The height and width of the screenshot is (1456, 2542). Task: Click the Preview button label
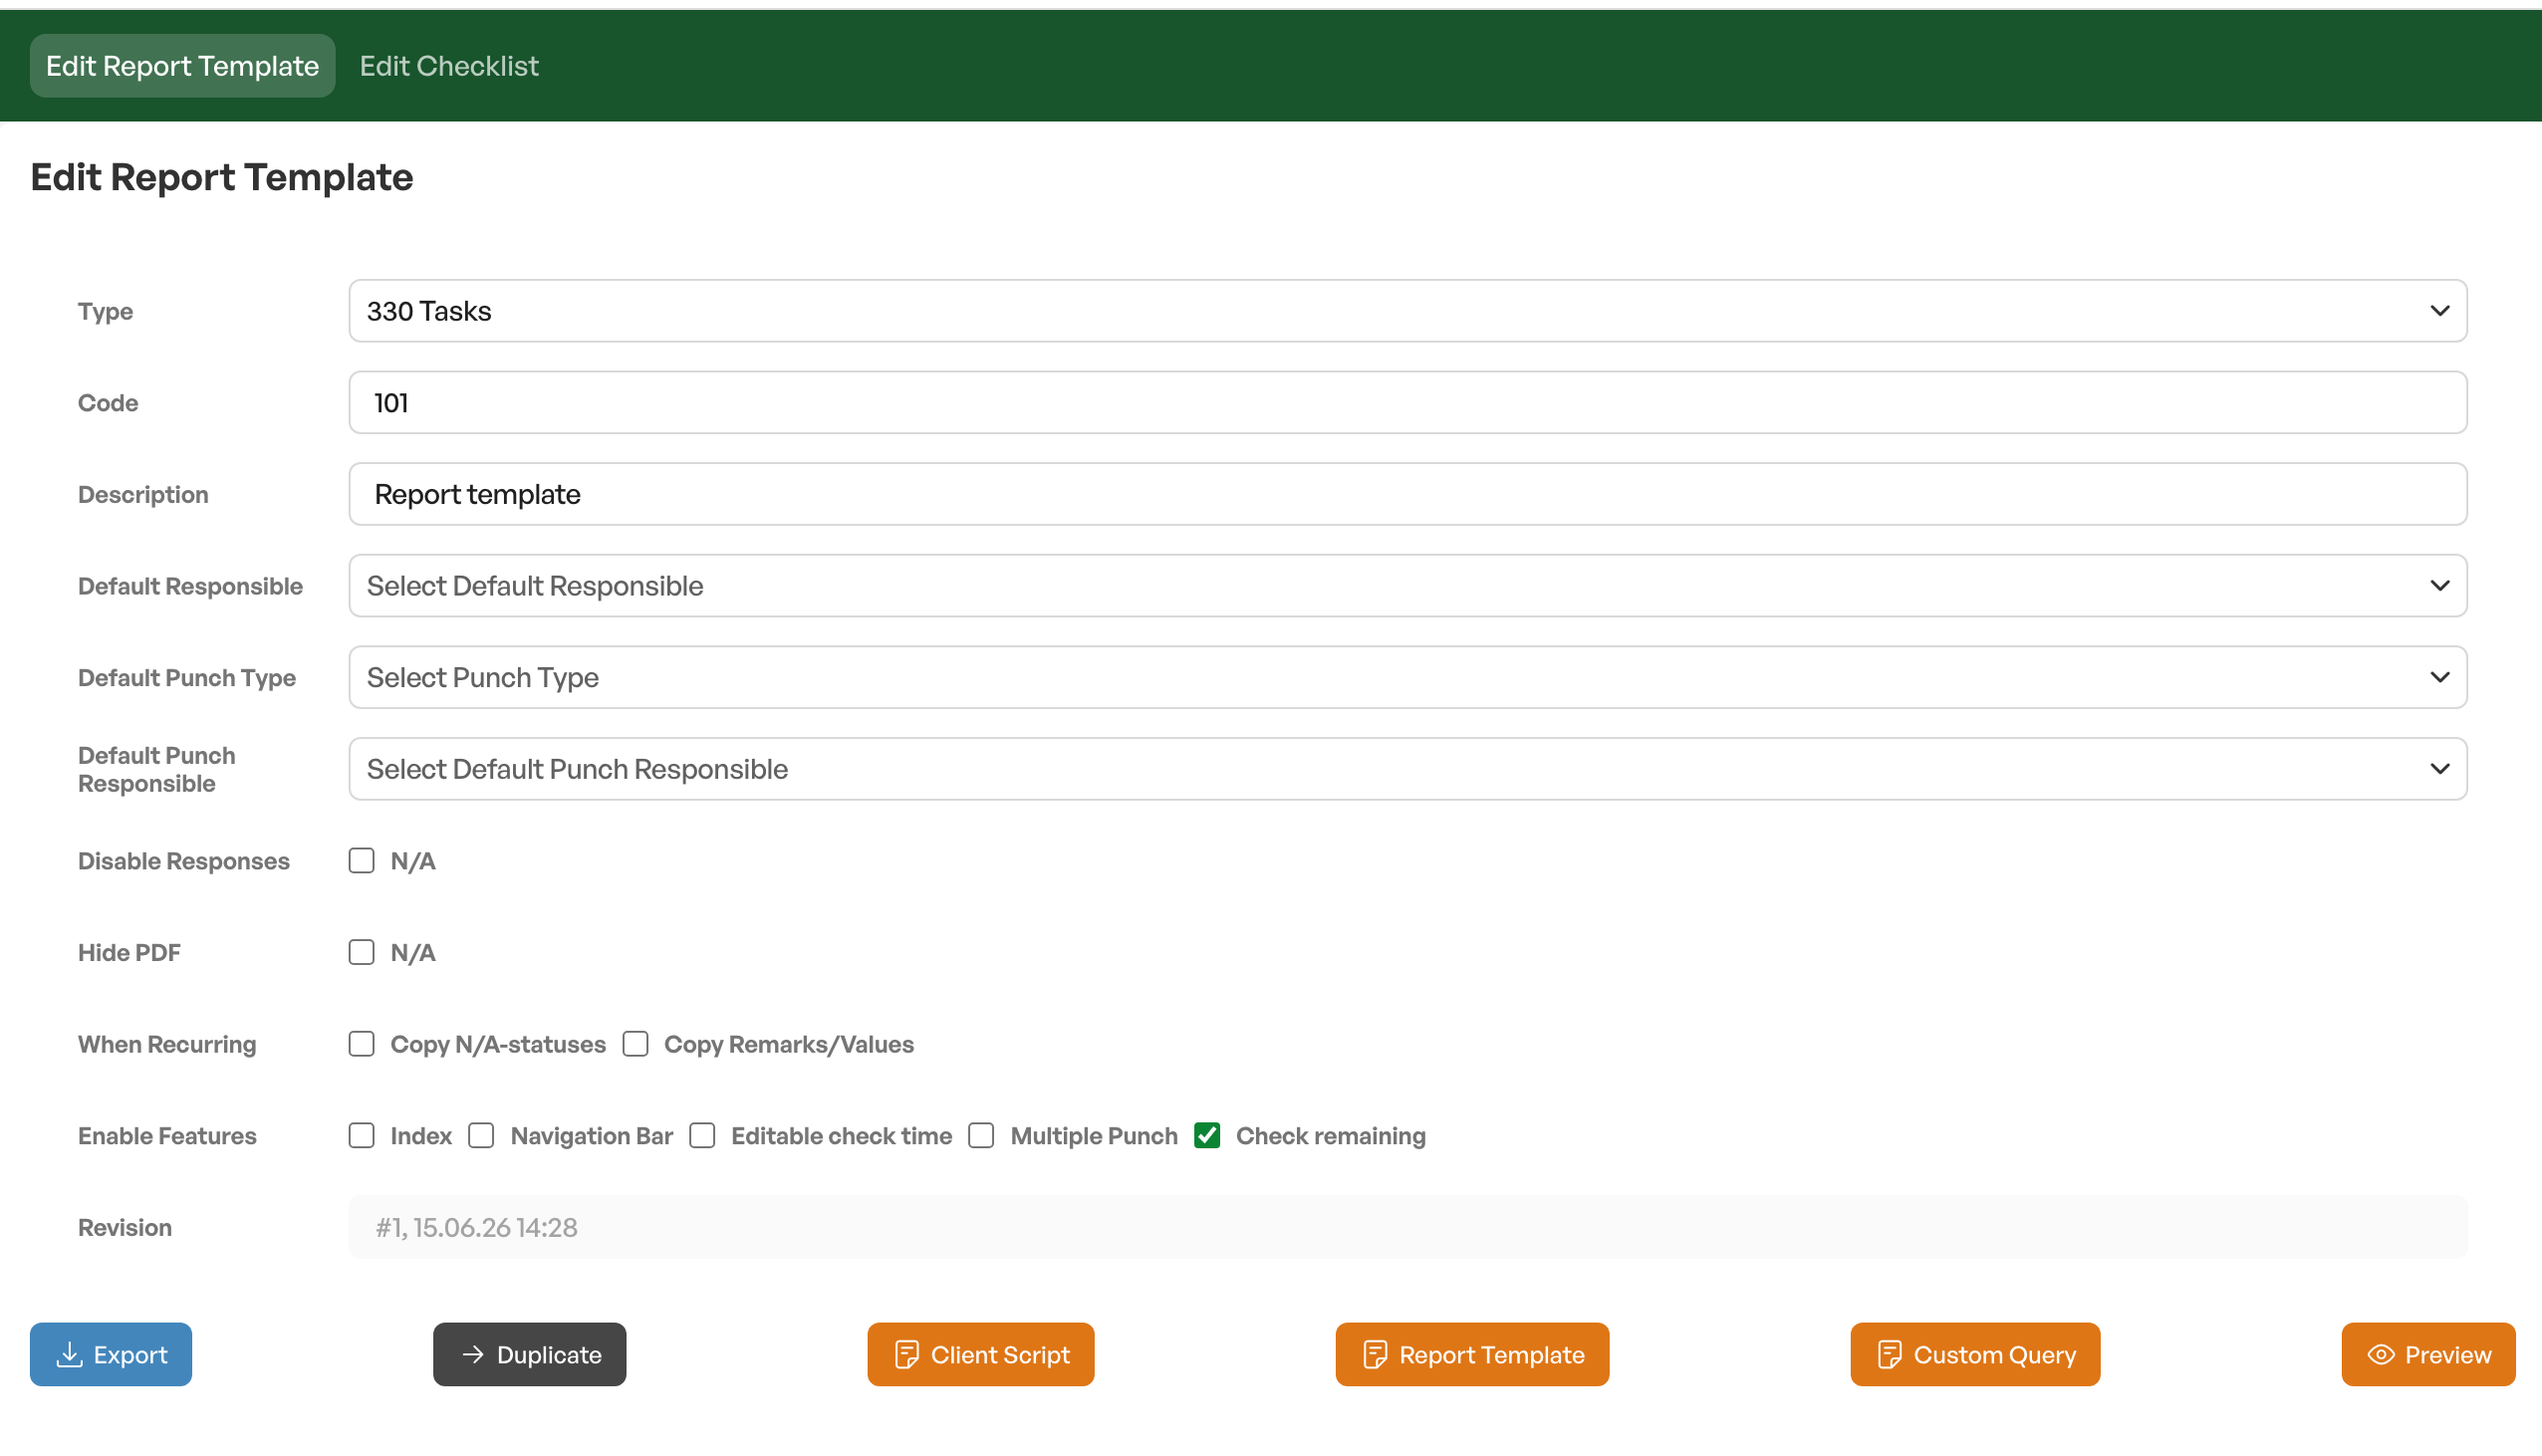click(2448, 1355)
